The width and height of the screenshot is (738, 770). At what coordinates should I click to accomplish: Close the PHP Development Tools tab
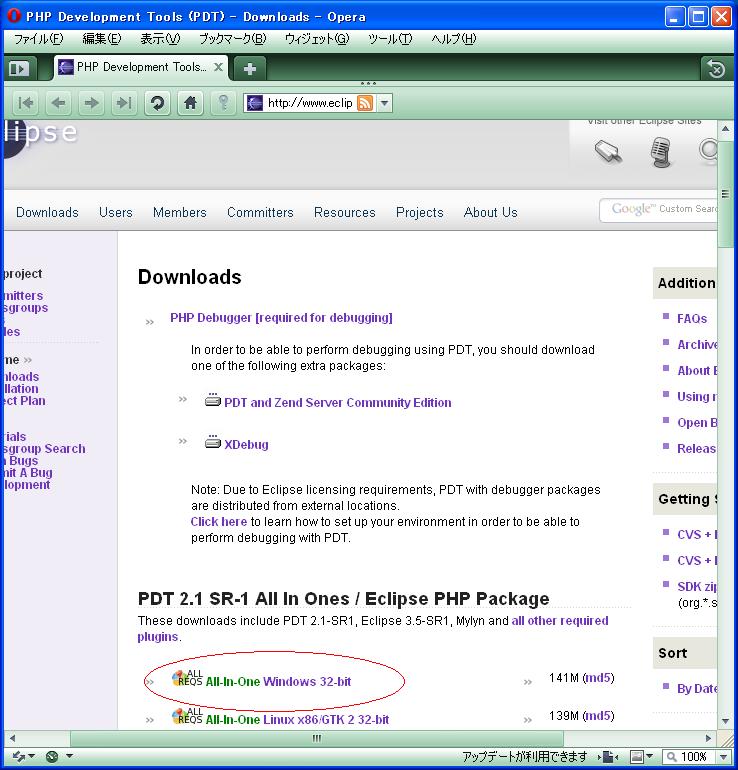[219, 67]
